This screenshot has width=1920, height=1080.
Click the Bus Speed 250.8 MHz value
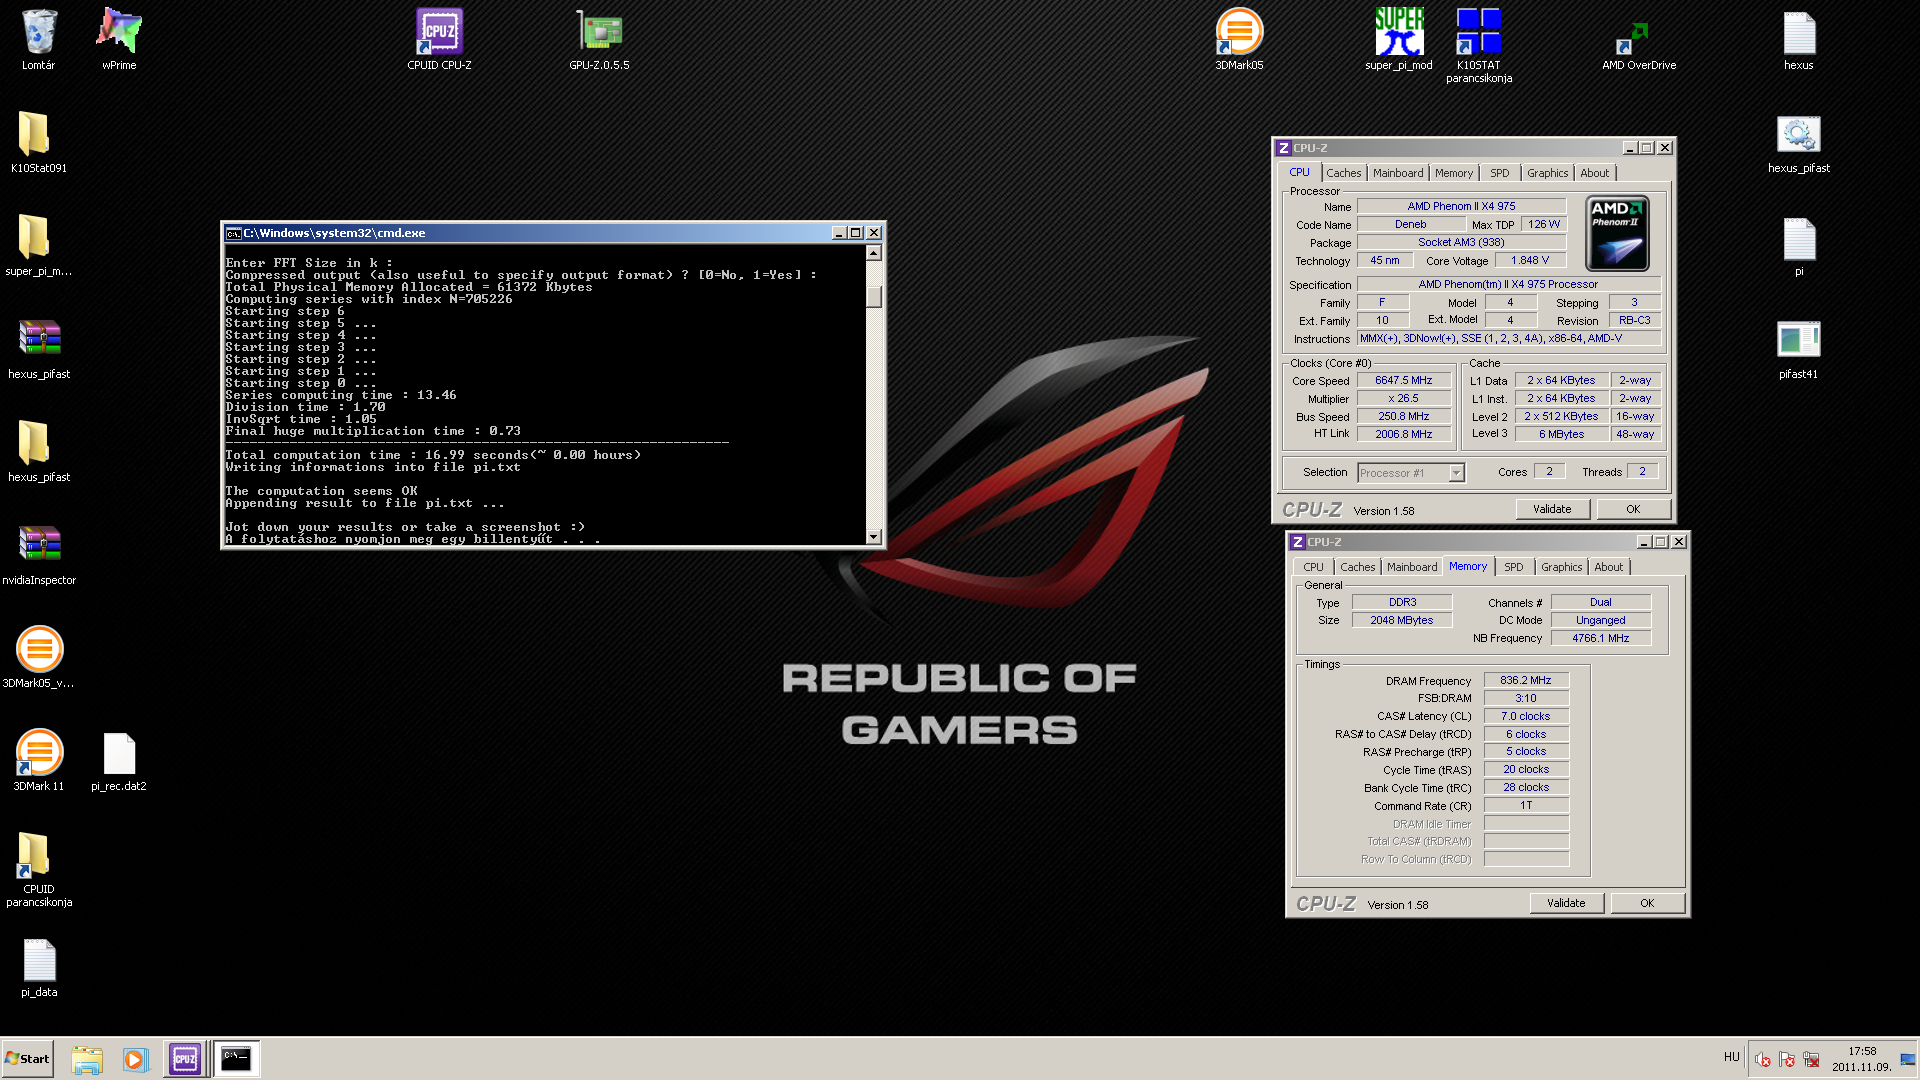pos(1403,416)
